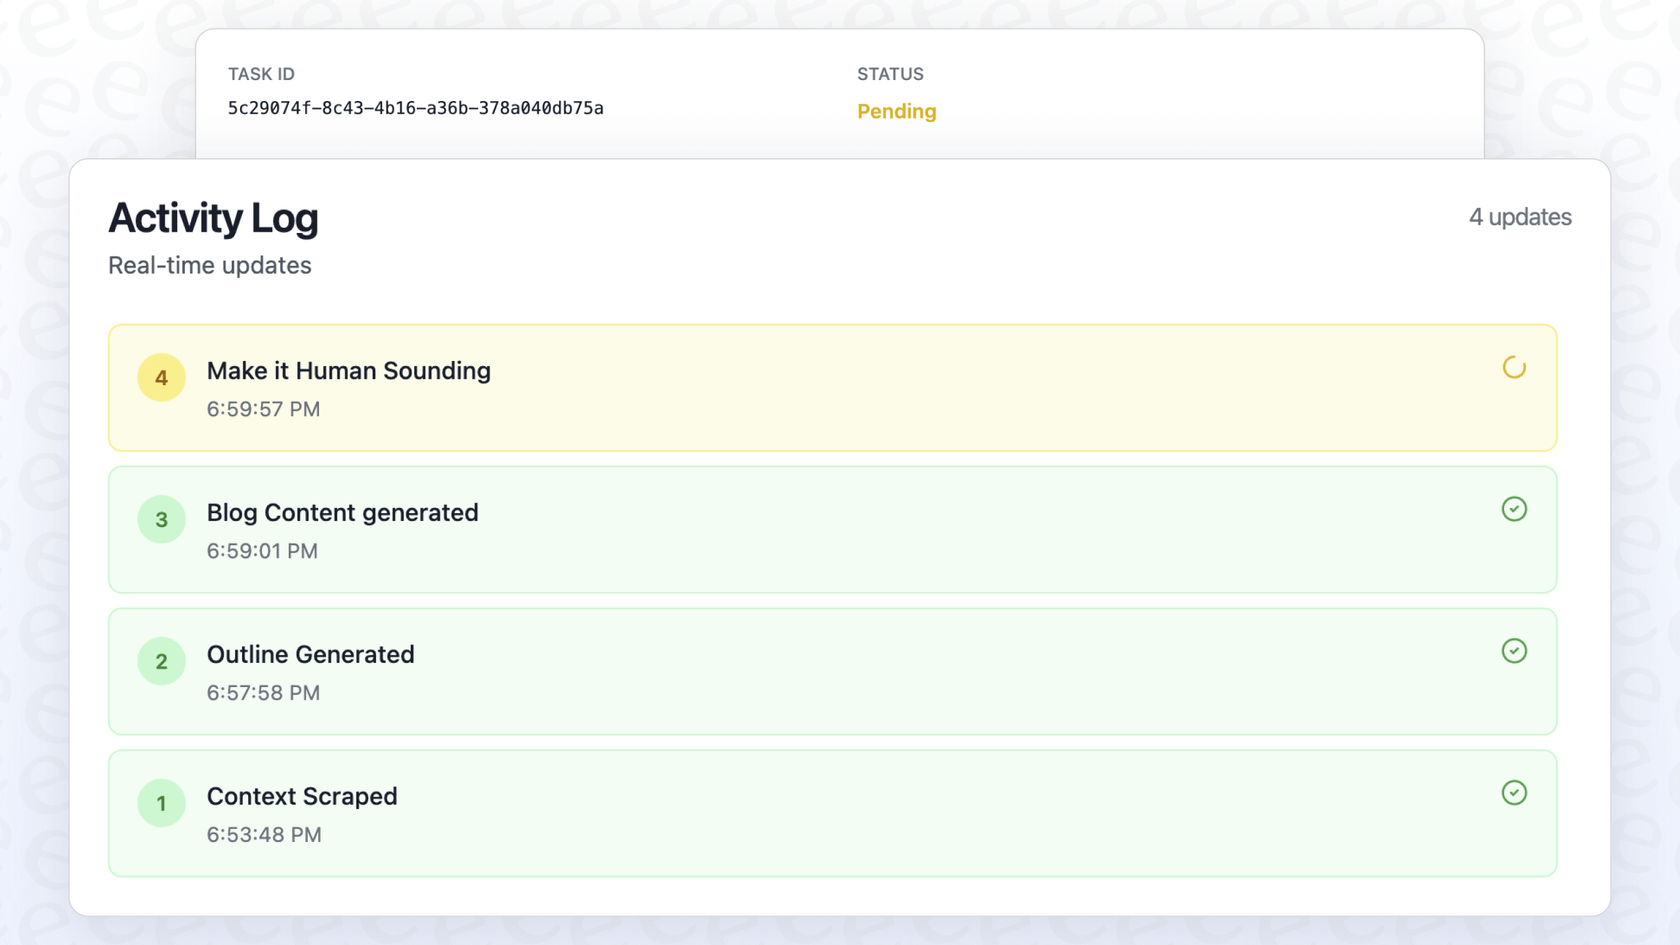This screenshot has height=945, width=1680.
Task: Click the checkmark icon for Context Scraped
Action: (1514, 793)
